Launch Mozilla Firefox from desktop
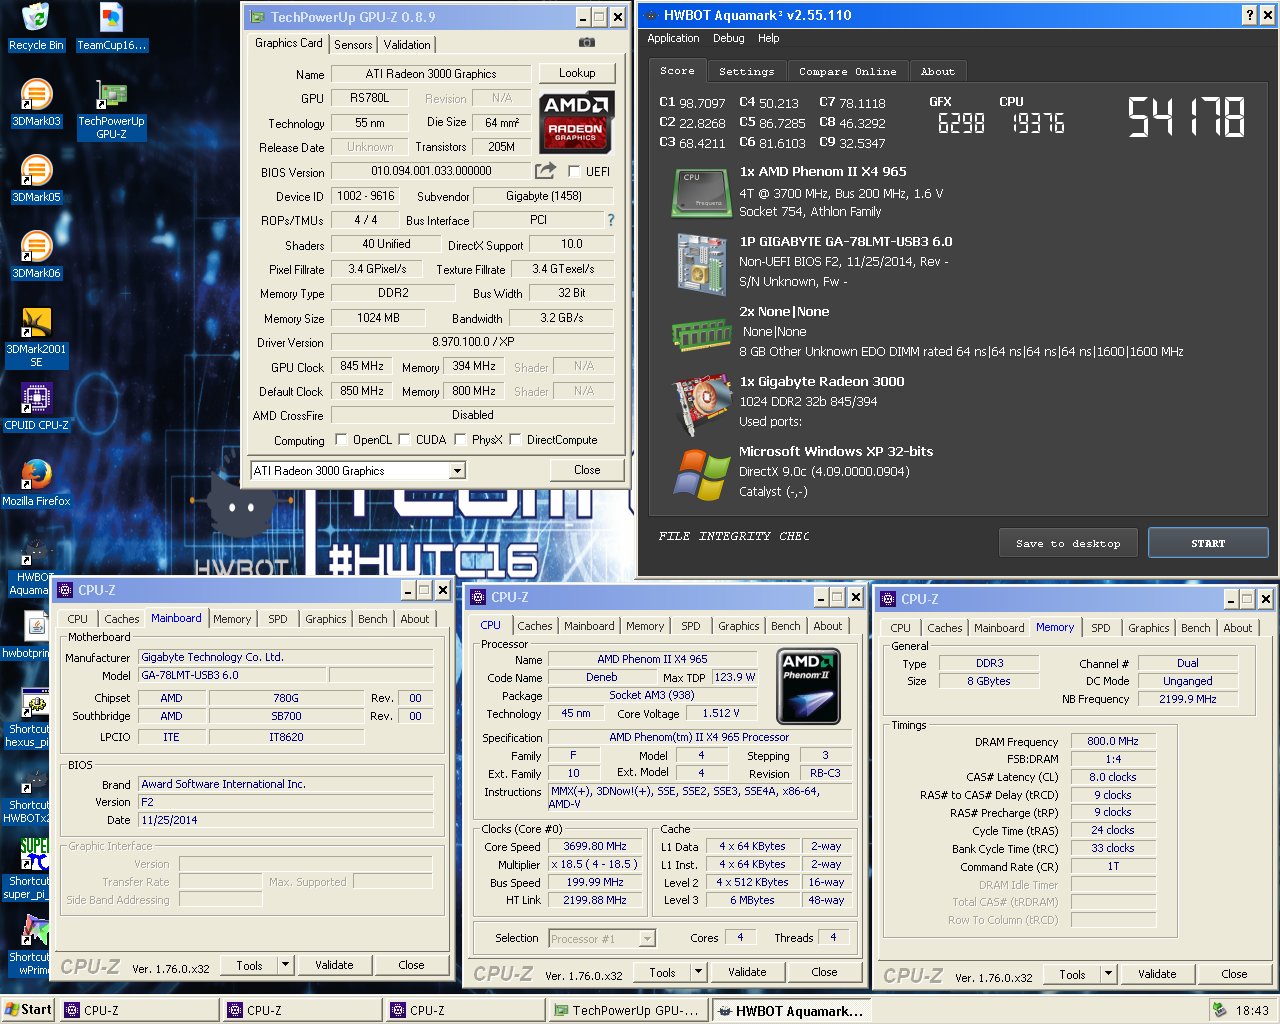This screenshot has width=1280, height=1024. pos(36,483)
